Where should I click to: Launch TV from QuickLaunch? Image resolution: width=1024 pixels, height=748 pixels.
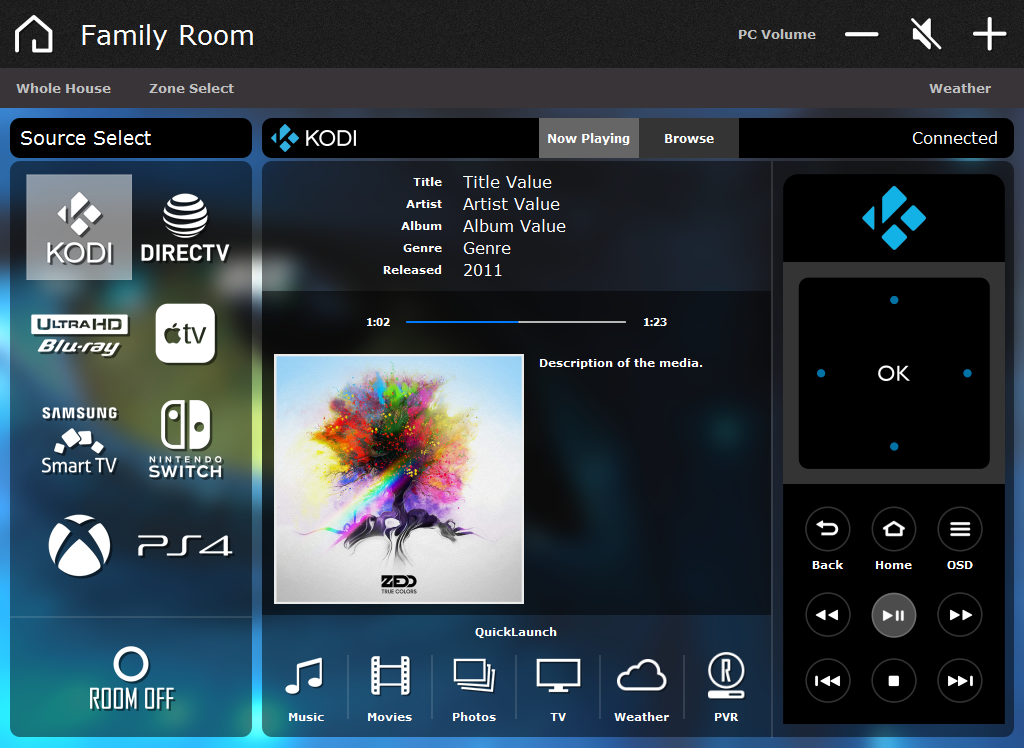558,689
